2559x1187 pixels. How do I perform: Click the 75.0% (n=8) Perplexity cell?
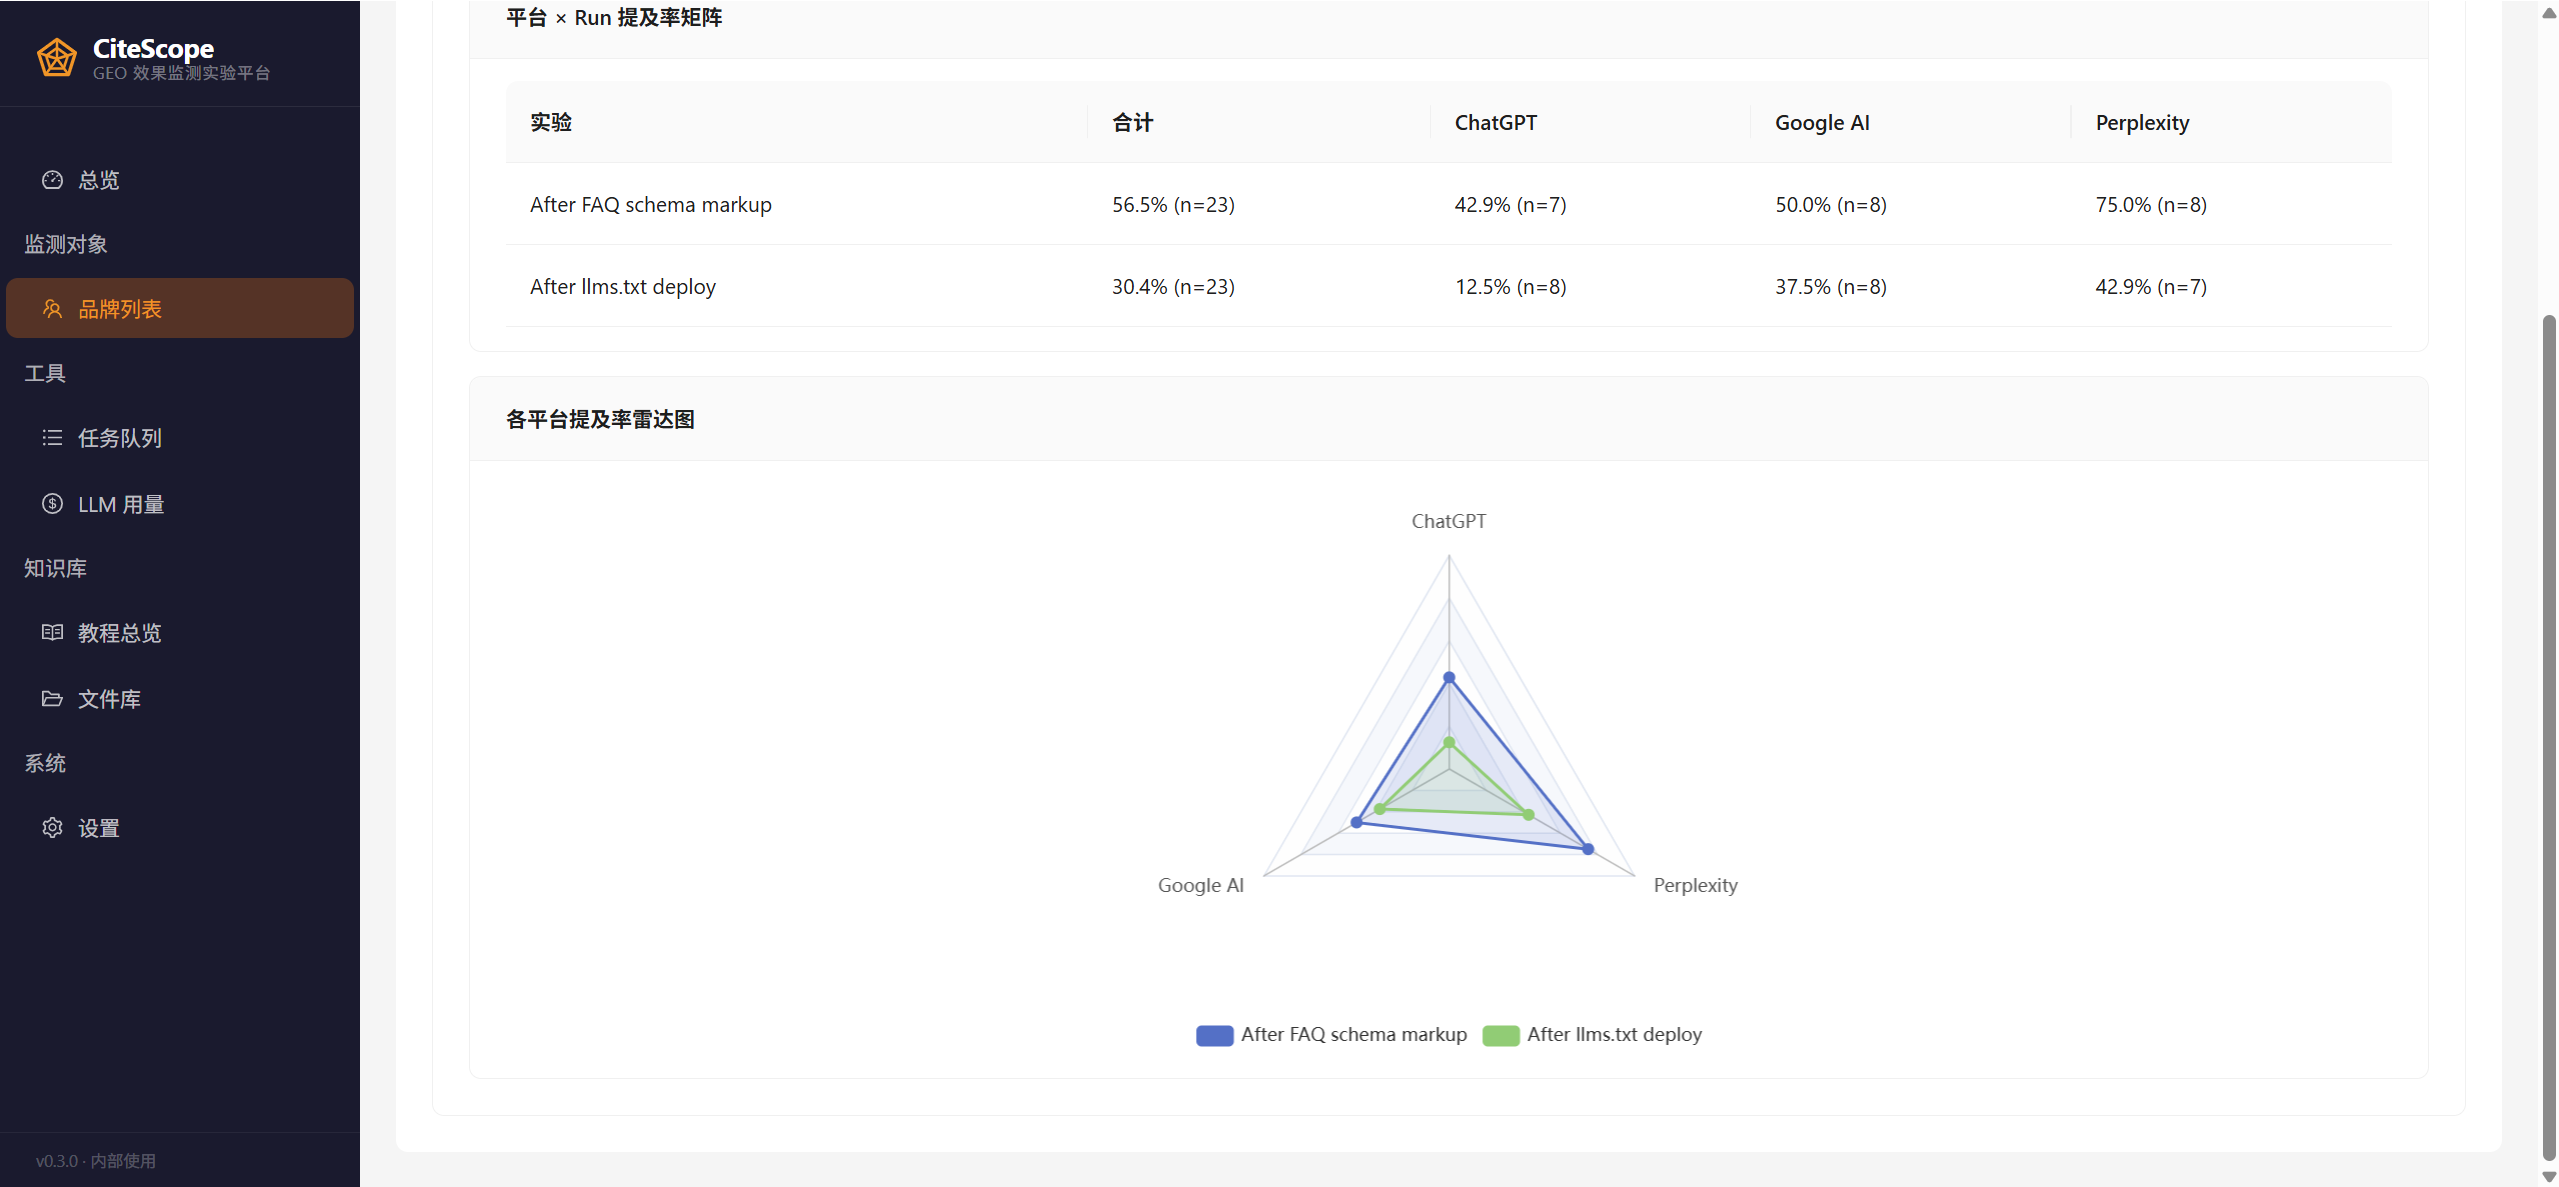[x=2151, y=205]
